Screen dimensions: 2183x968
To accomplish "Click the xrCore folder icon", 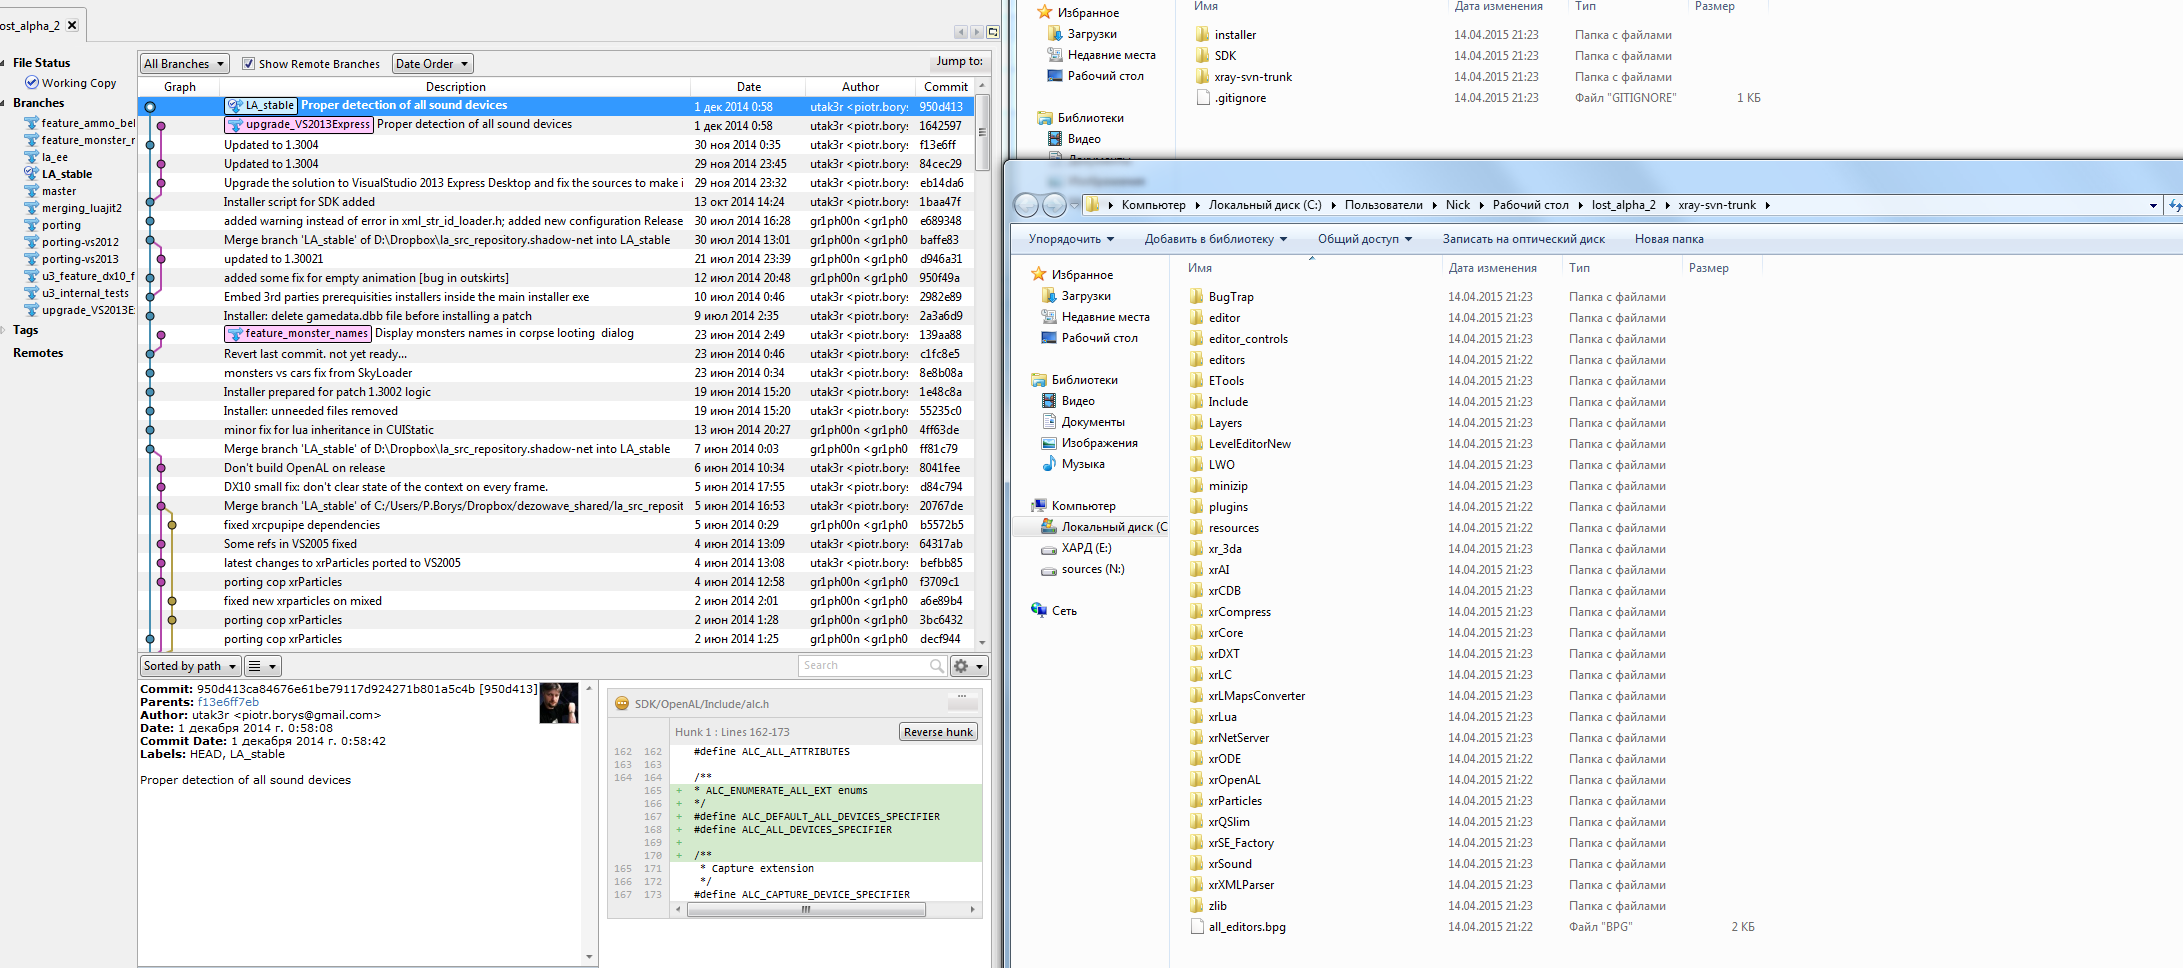I will pos(1197,633).
